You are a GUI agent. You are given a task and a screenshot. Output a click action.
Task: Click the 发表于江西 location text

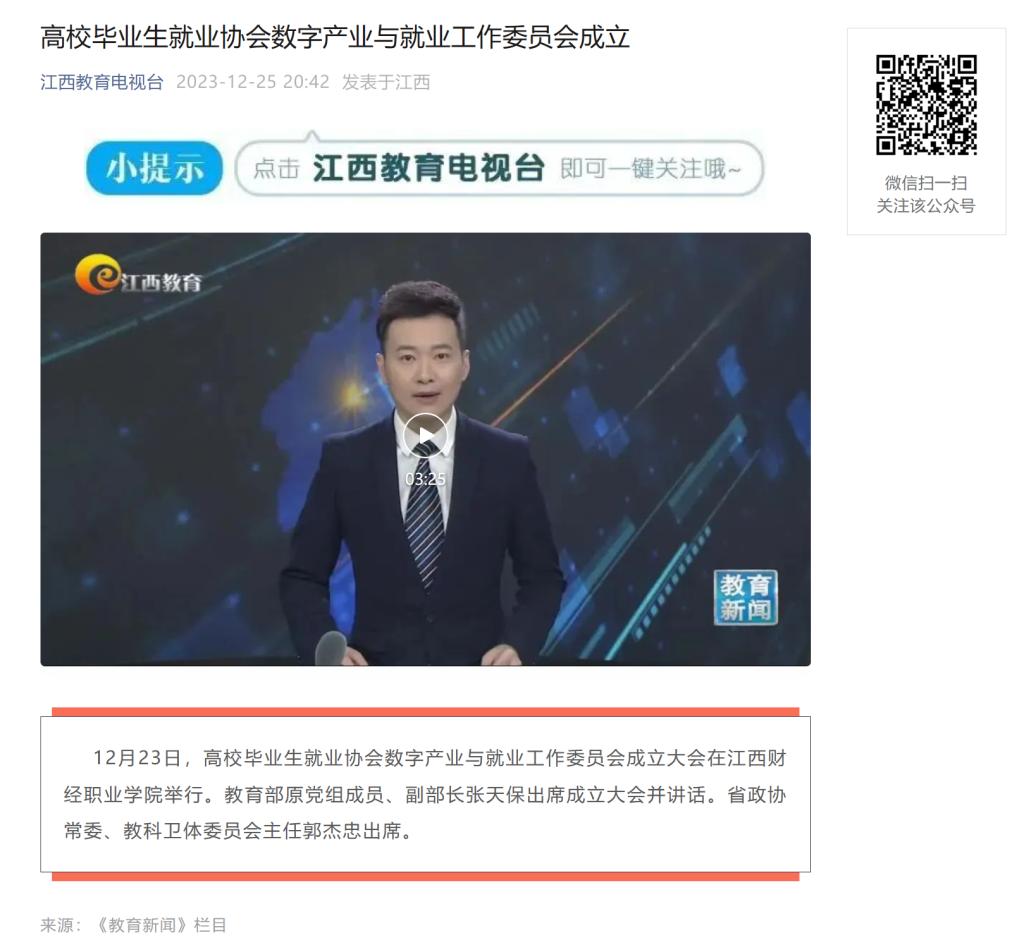click(x=386, y=82)
